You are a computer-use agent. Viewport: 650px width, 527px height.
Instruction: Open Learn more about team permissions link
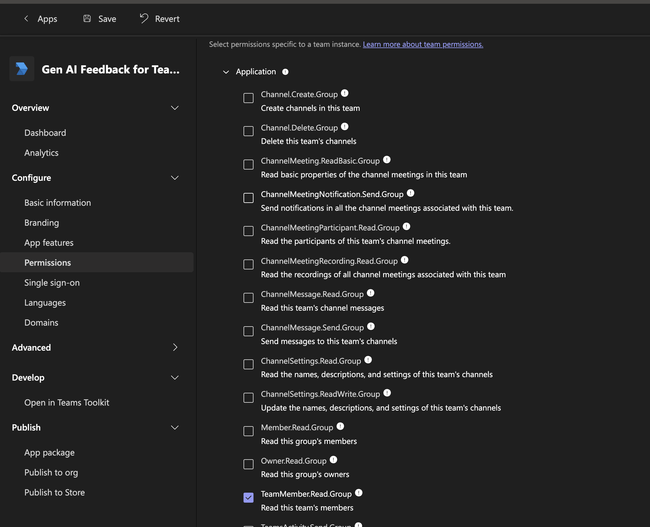422,45
